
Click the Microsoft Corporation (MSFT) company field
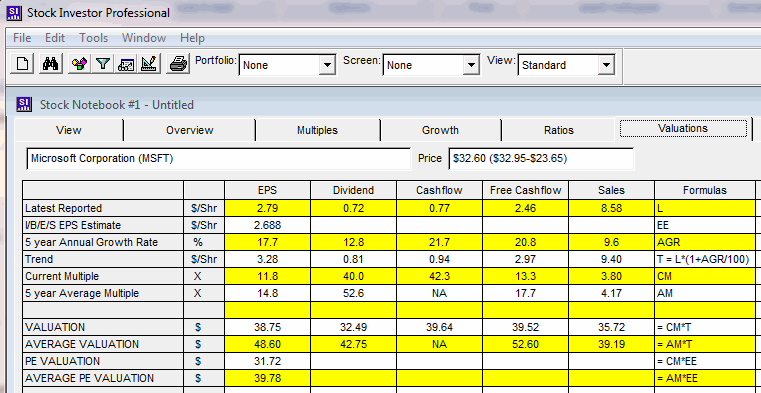218,159
